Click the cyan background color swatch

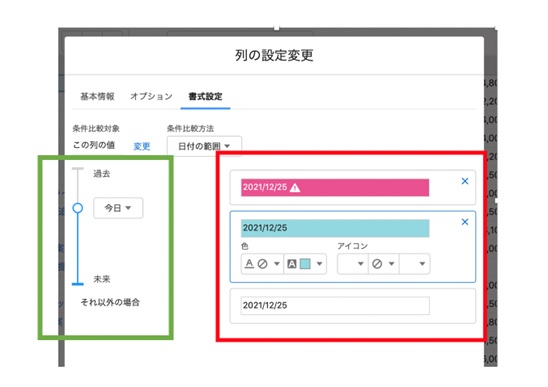pos(305,264)
